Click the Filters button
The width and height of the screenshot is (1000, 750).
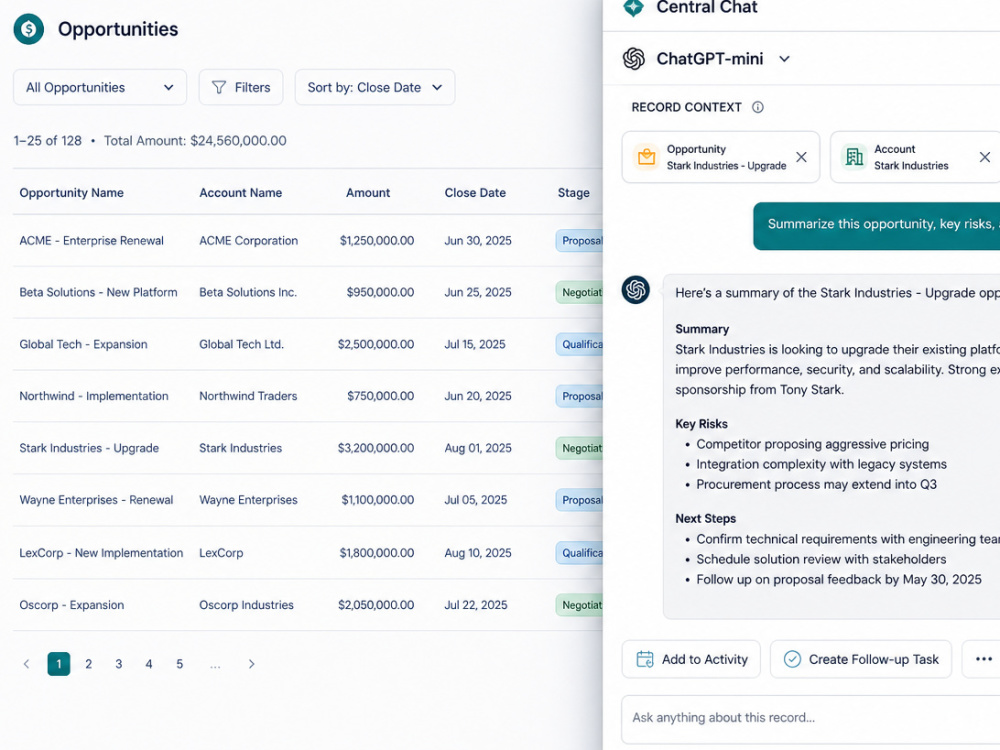click(241, 87)
